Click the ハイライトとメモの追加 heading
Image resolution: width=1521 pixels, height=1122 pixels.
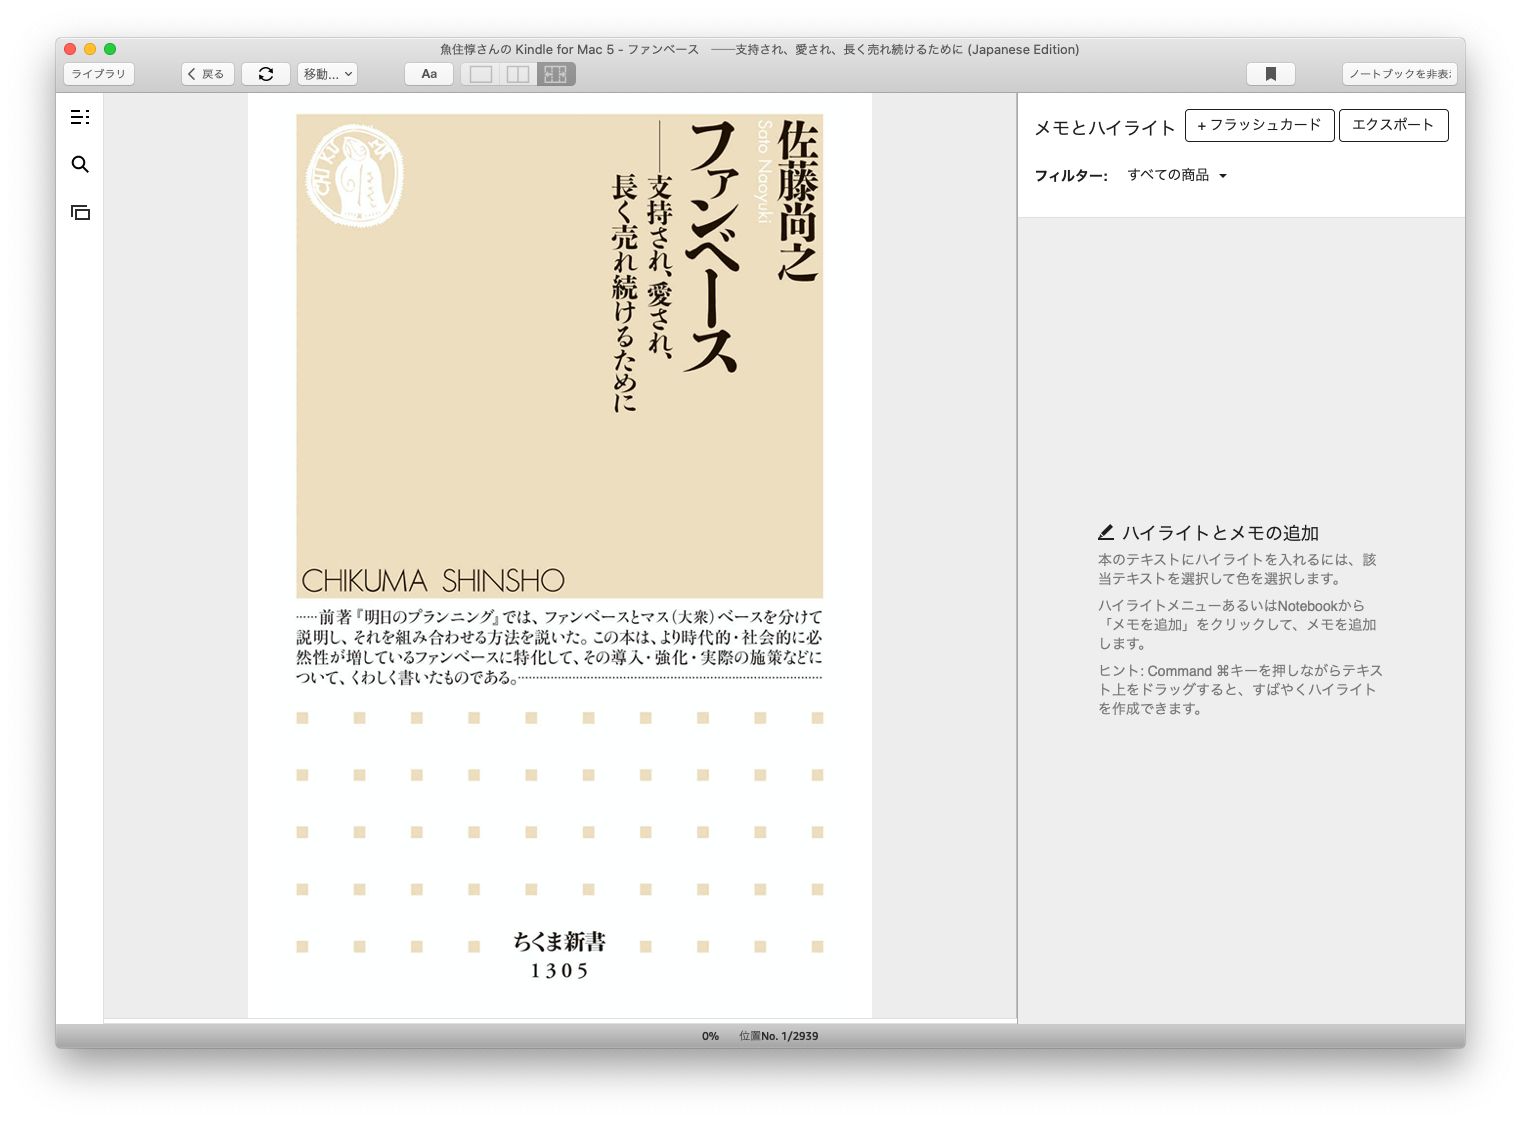pyautogui.click(x=1220, y=533)
